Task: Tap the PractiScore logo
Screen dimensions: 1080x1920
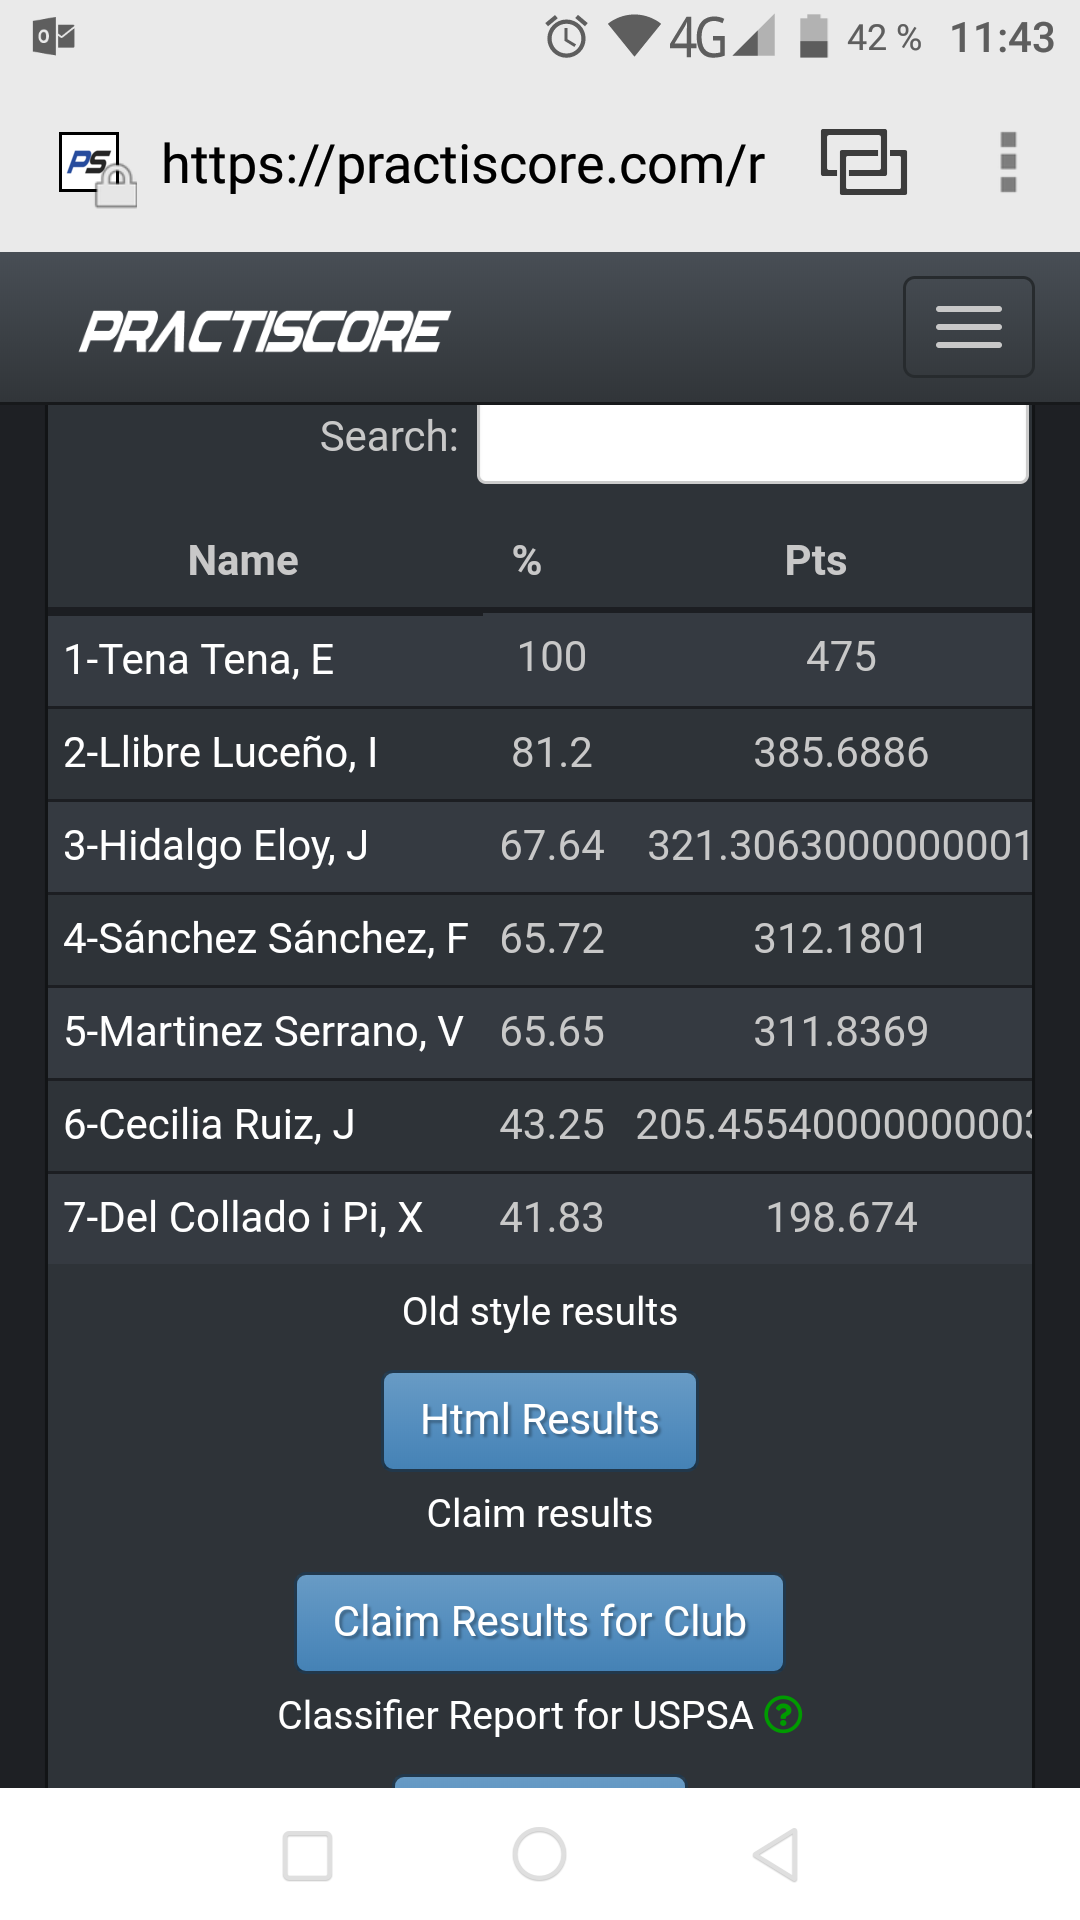Action: [264, 331]
